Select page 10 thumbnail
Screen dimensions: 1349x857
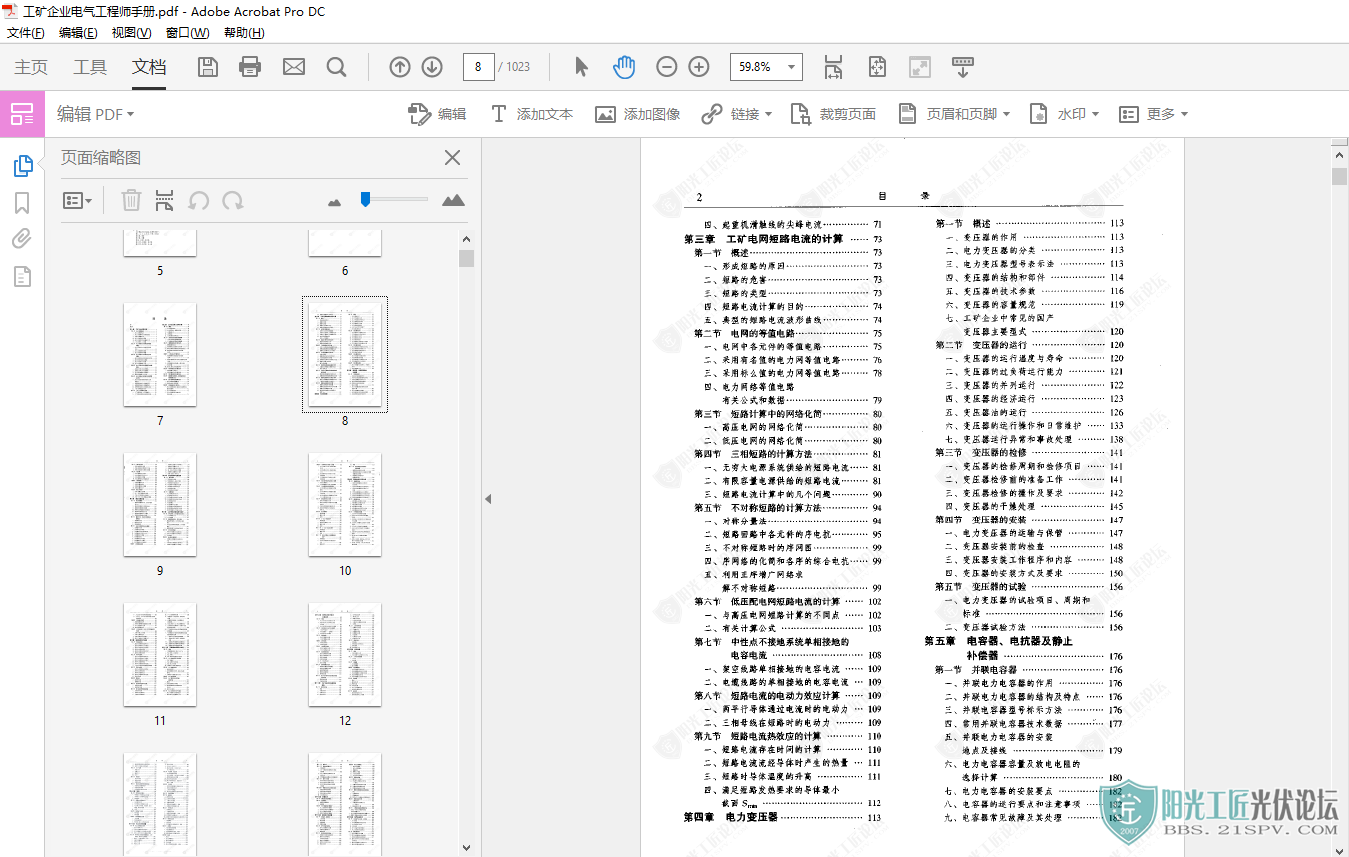pyautogui.click(x=345, y=505)
